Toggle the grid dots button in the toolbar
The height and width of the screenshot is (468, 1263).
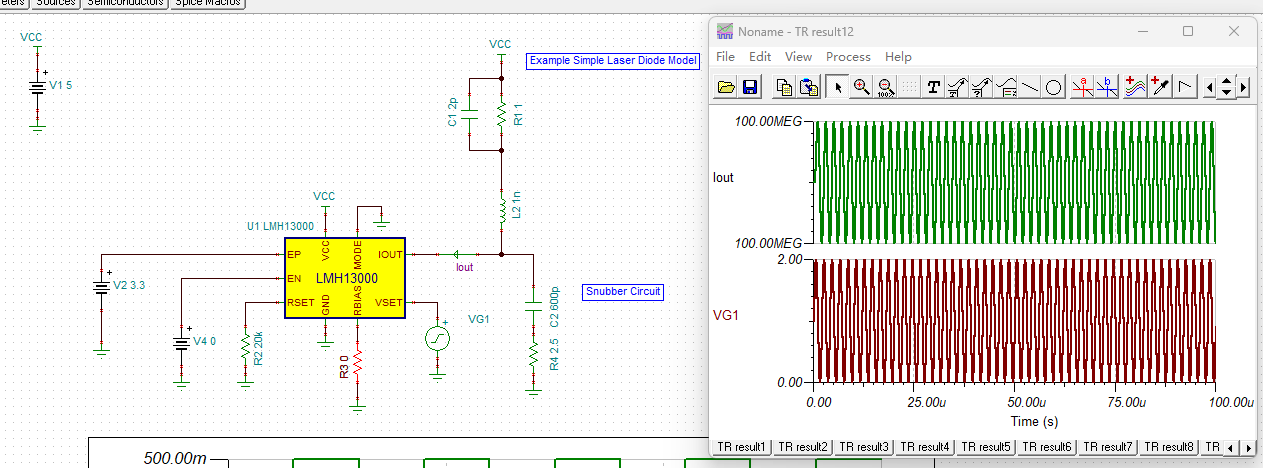tap(909, 87)
